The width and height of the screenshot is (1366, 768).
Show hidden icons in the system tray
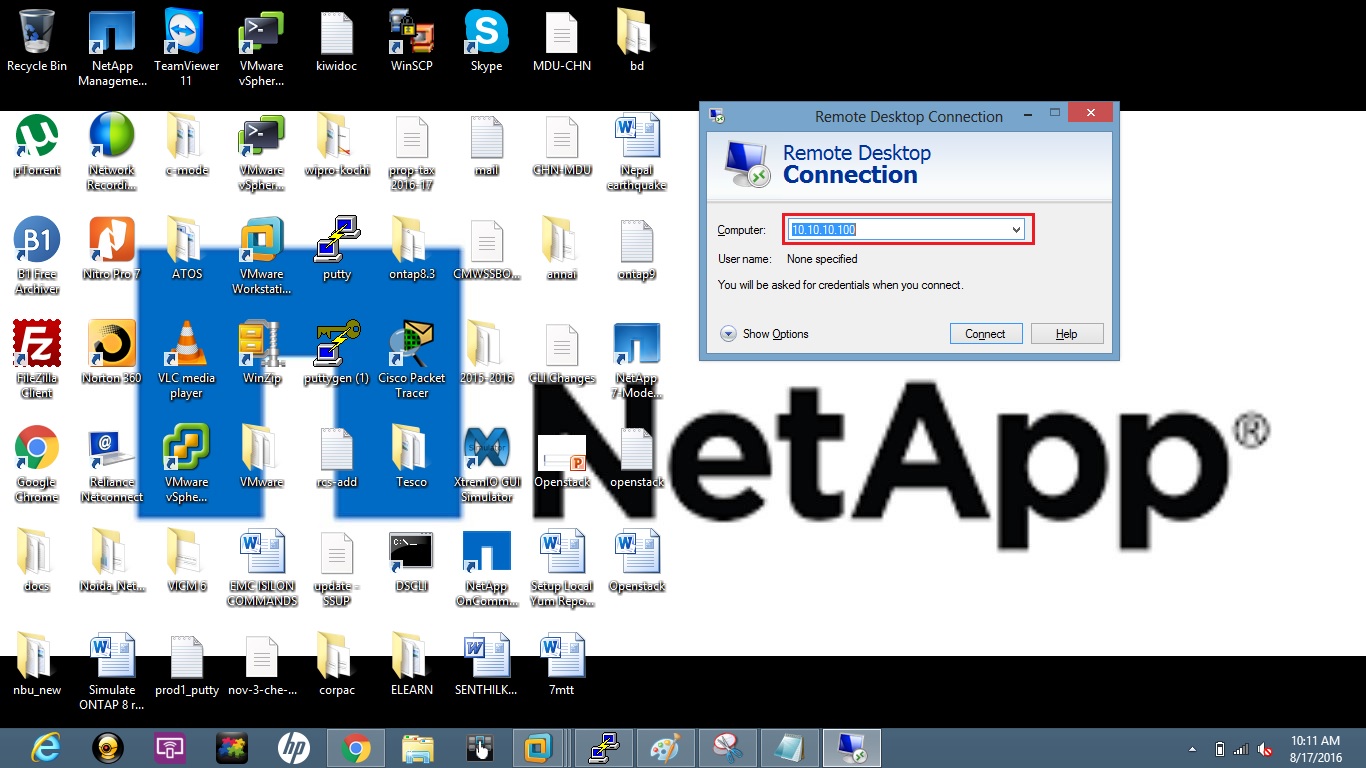pos(1191,748)
